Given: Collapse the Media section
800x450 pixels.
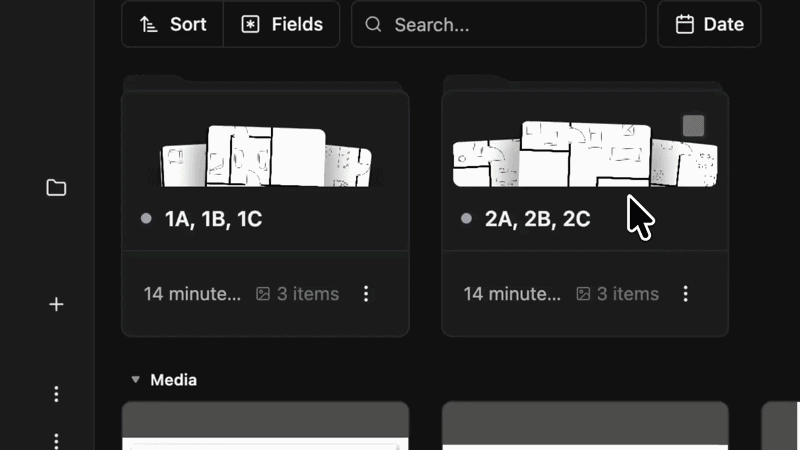Looking at the screenshot, I should 135,380.
